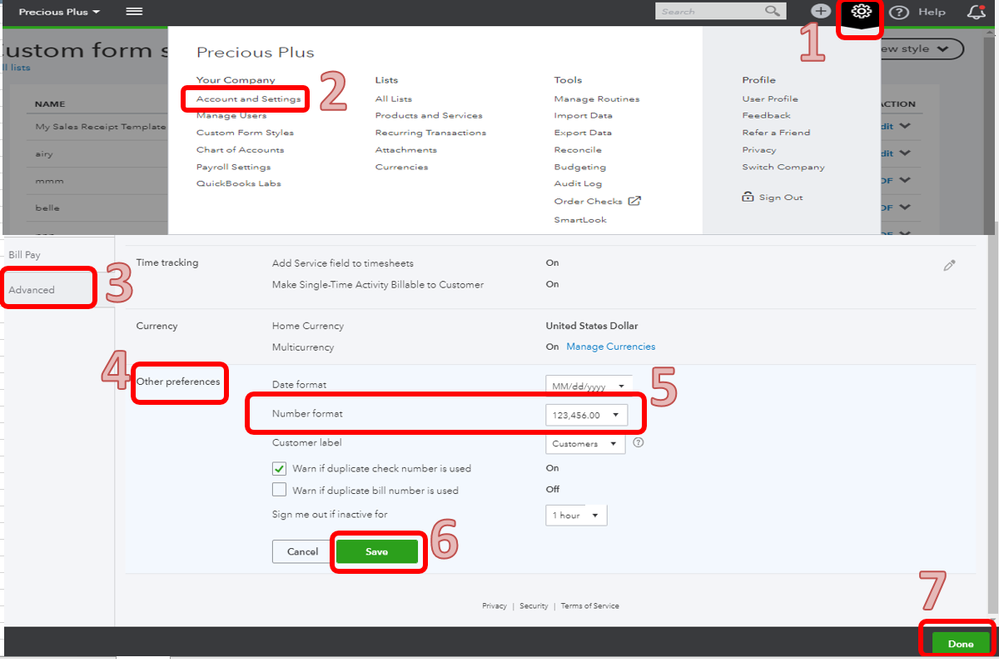Open Reconcile tool
Image resolution: width=999 pixels, height=659 pixels.
pyautogui.click(x=578, y=150)
